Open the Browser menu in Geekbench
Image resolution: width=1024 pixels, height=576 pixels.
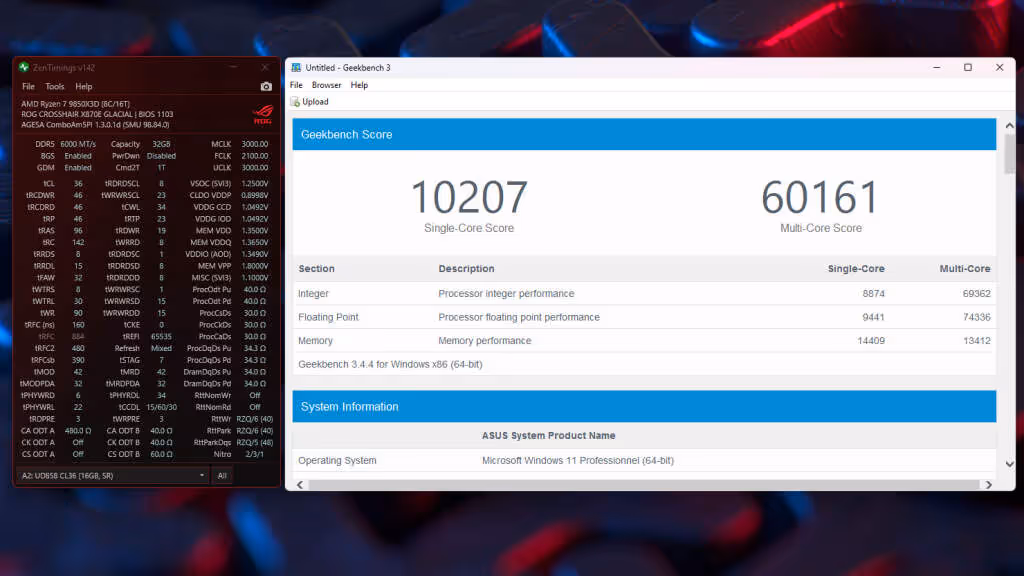[327, 85]
